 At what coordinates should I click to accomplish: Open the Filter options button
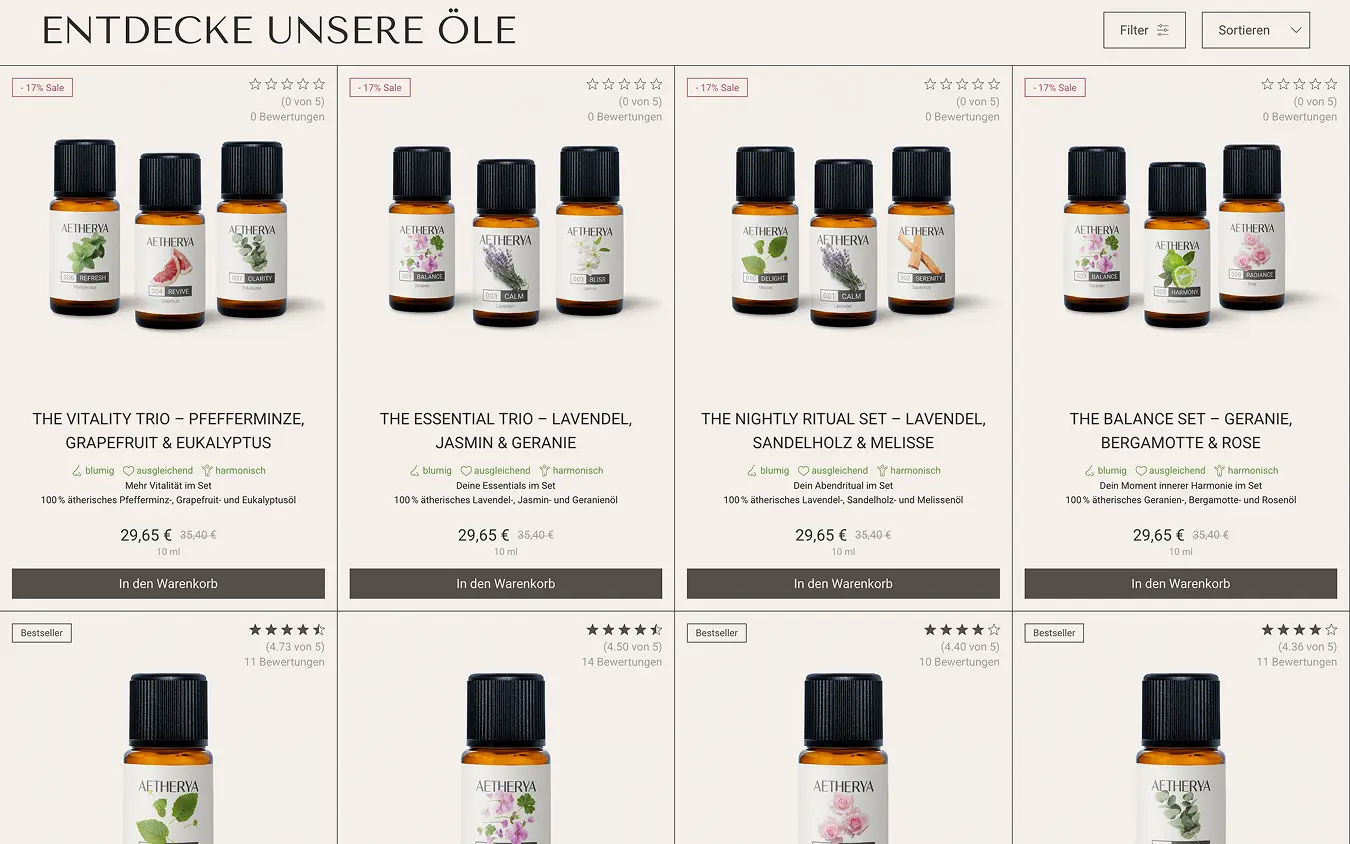(x=1144, y=30)
